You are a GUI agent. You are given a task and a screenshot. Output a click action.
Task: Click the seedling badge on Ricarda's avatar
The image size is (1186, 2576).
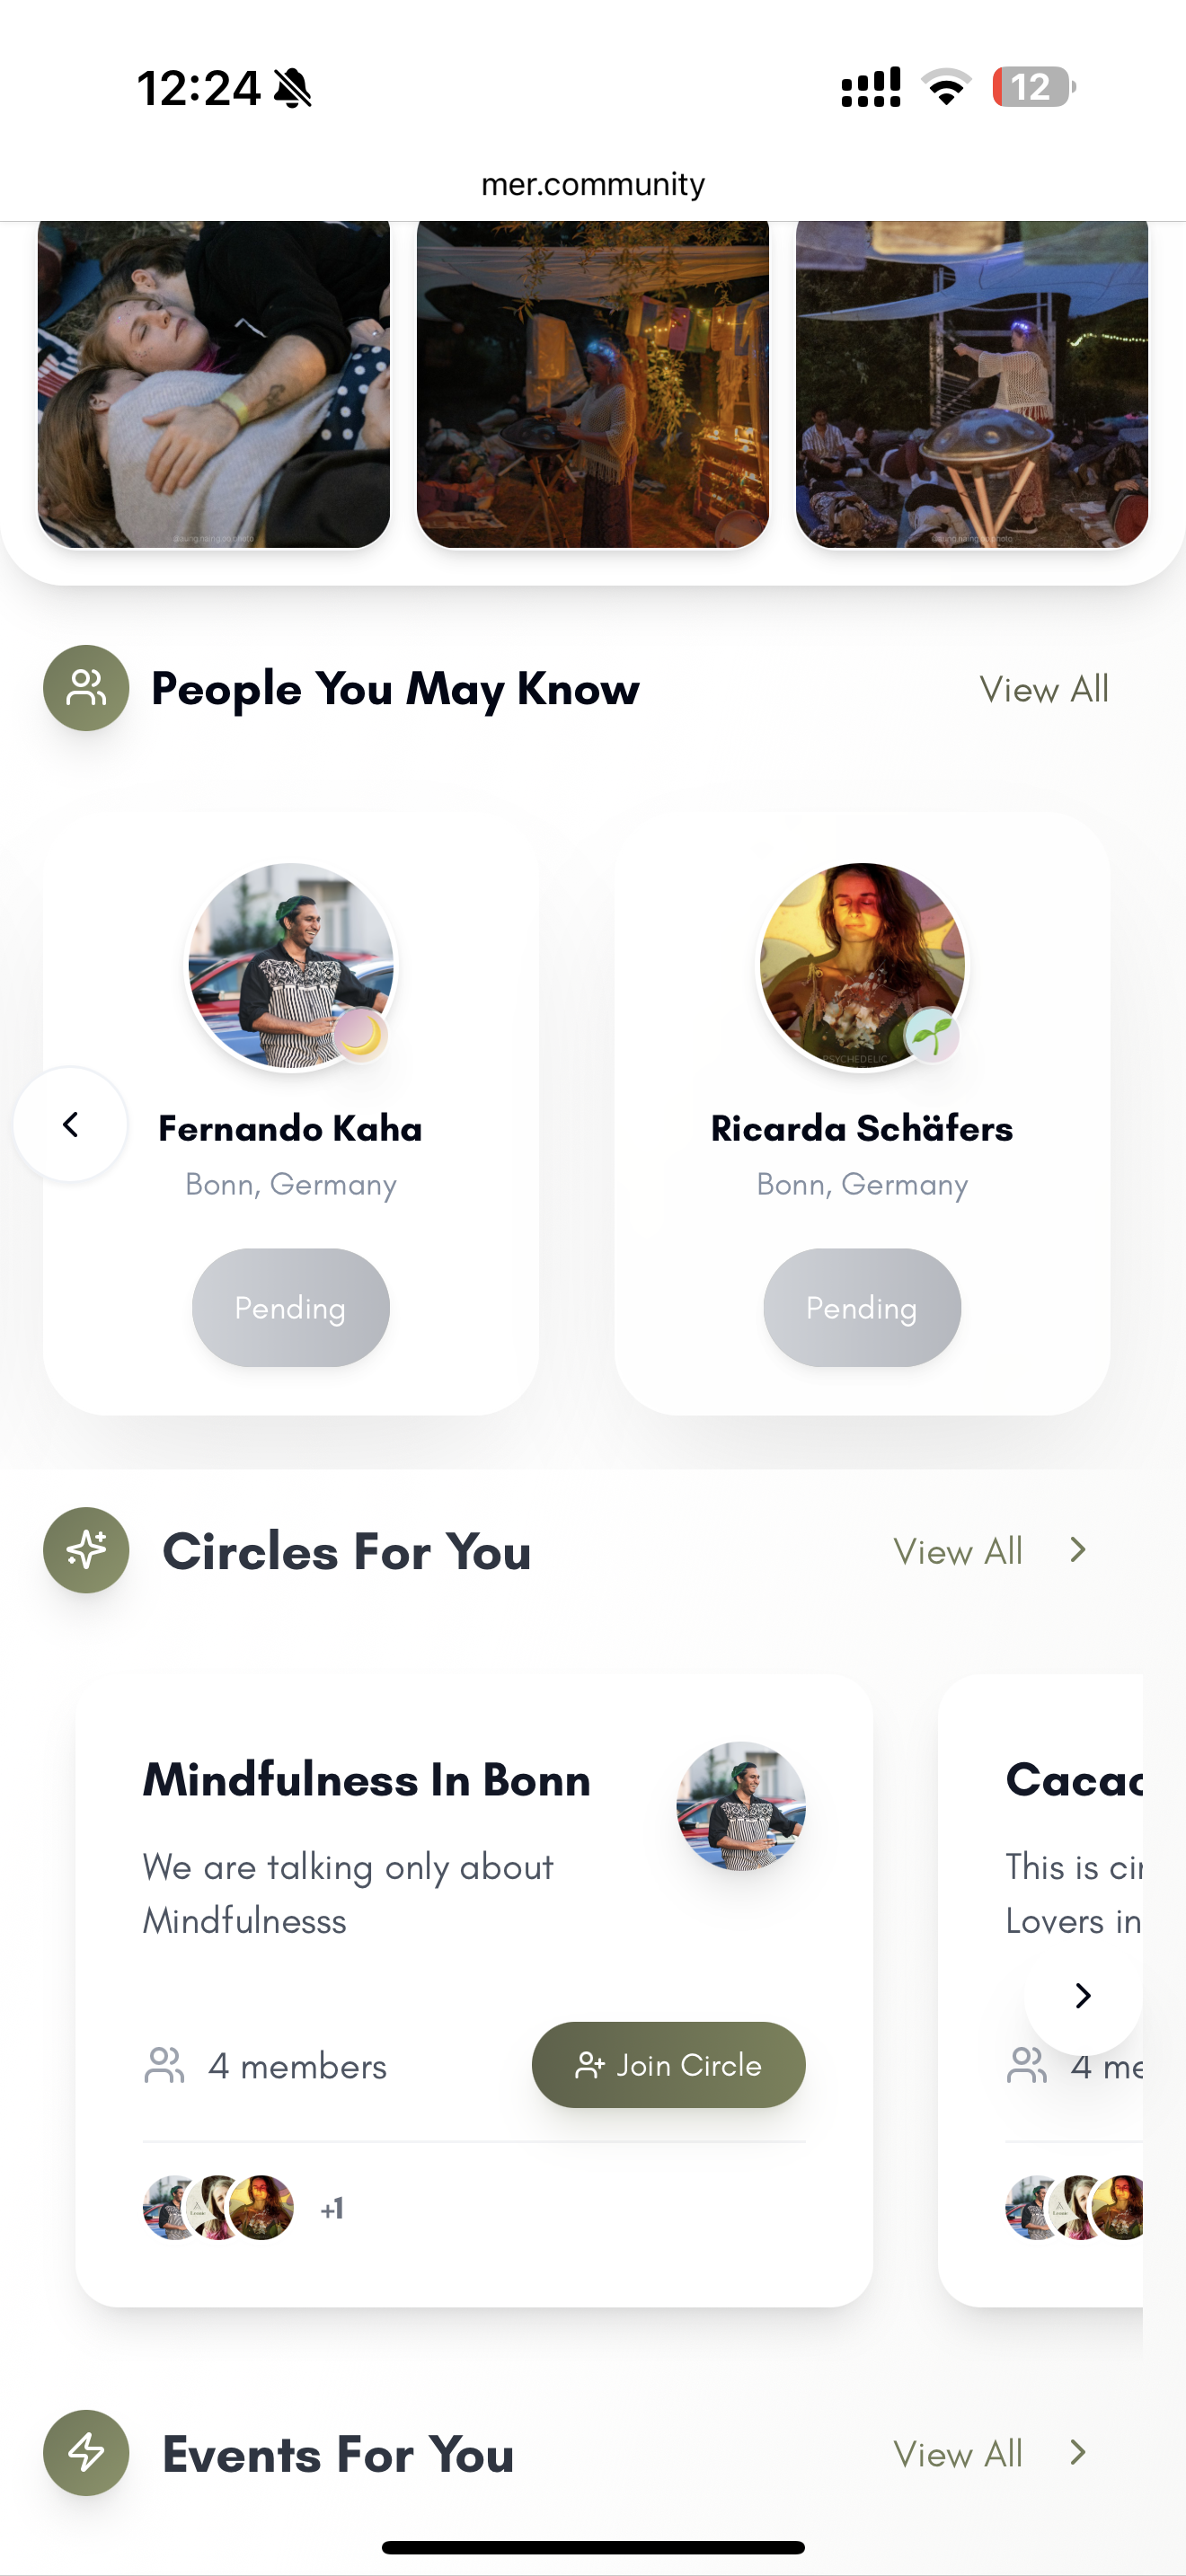click(931, 1036)
